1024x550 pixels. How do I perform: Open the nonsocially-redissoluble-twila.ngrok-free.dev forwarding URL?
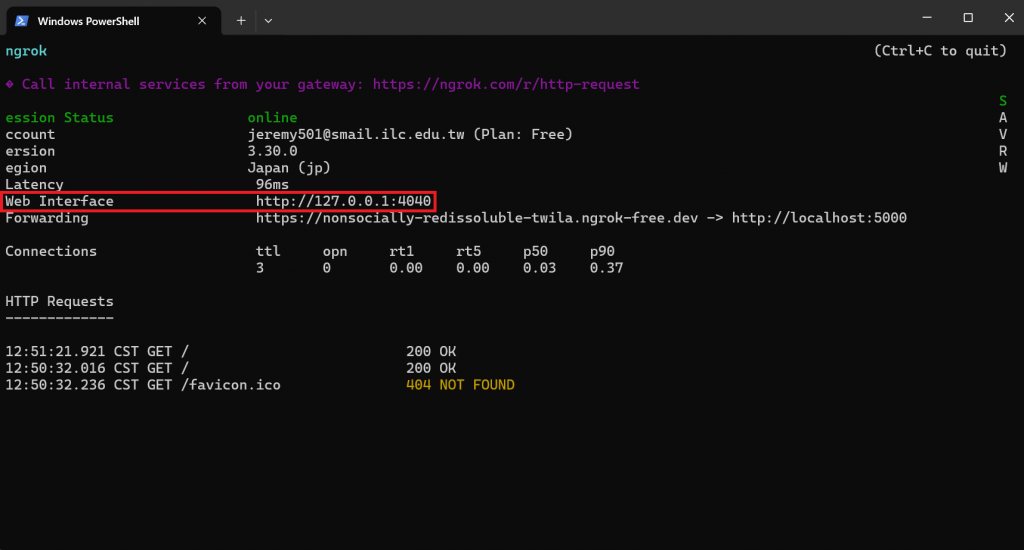(477, 218)
